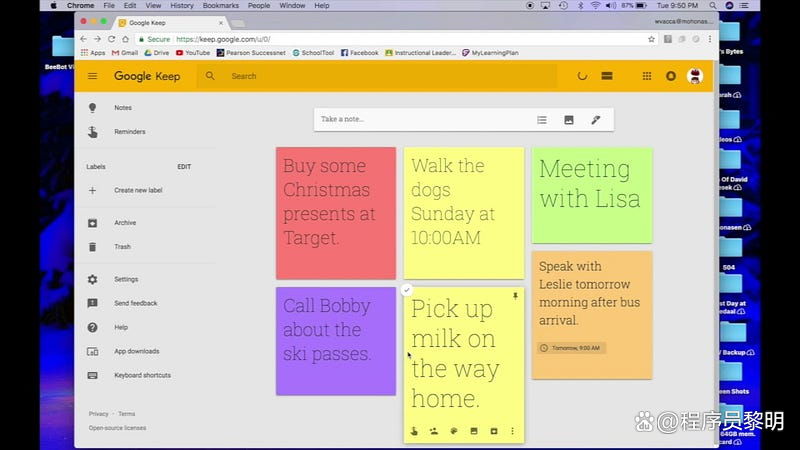
Task: Reload the page in Chrome
Action: pyautogui.click(x=111, y=39)
